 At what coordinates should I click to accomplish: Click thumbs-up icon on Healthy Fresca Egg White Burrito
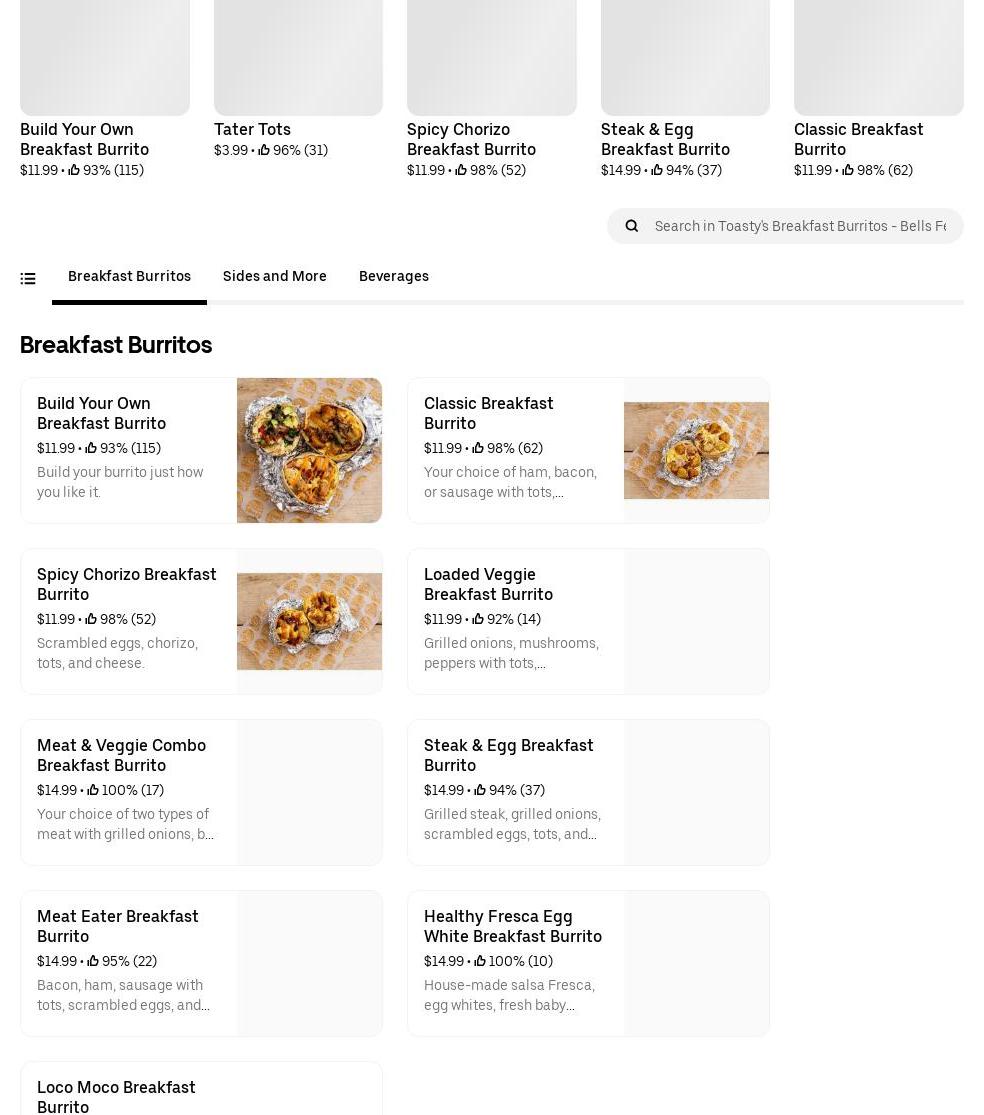(480, 961)
